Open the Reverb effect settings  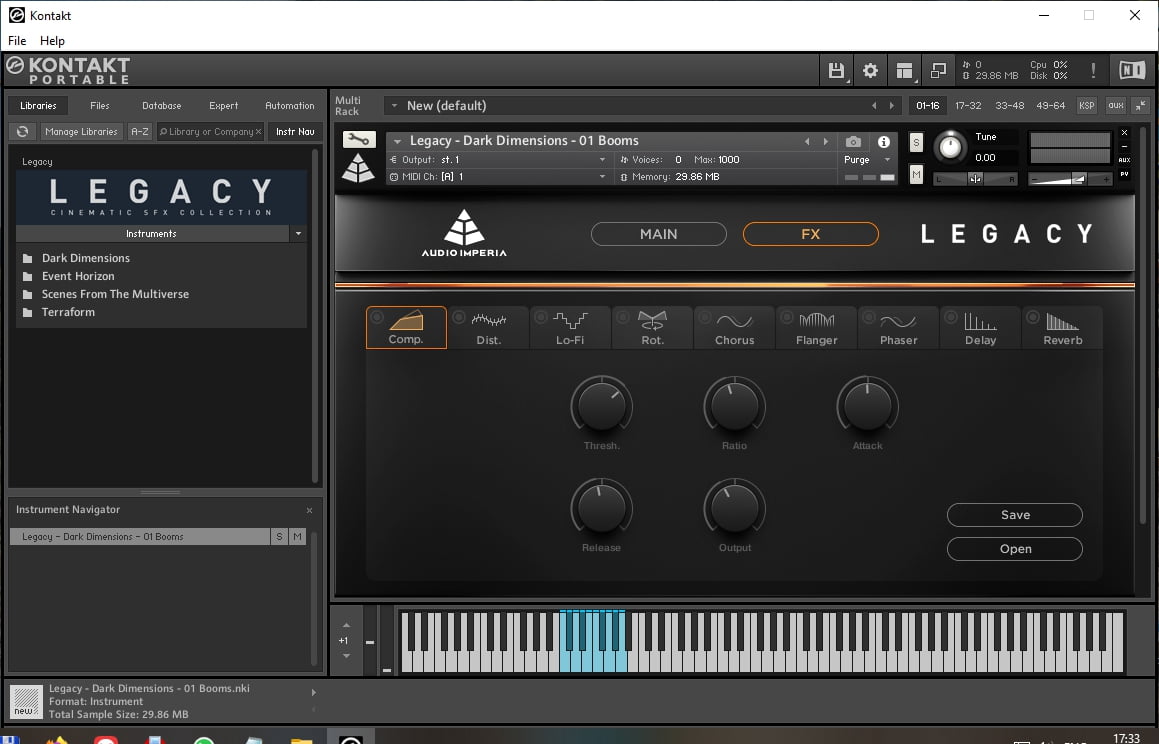pos(1061,327)
